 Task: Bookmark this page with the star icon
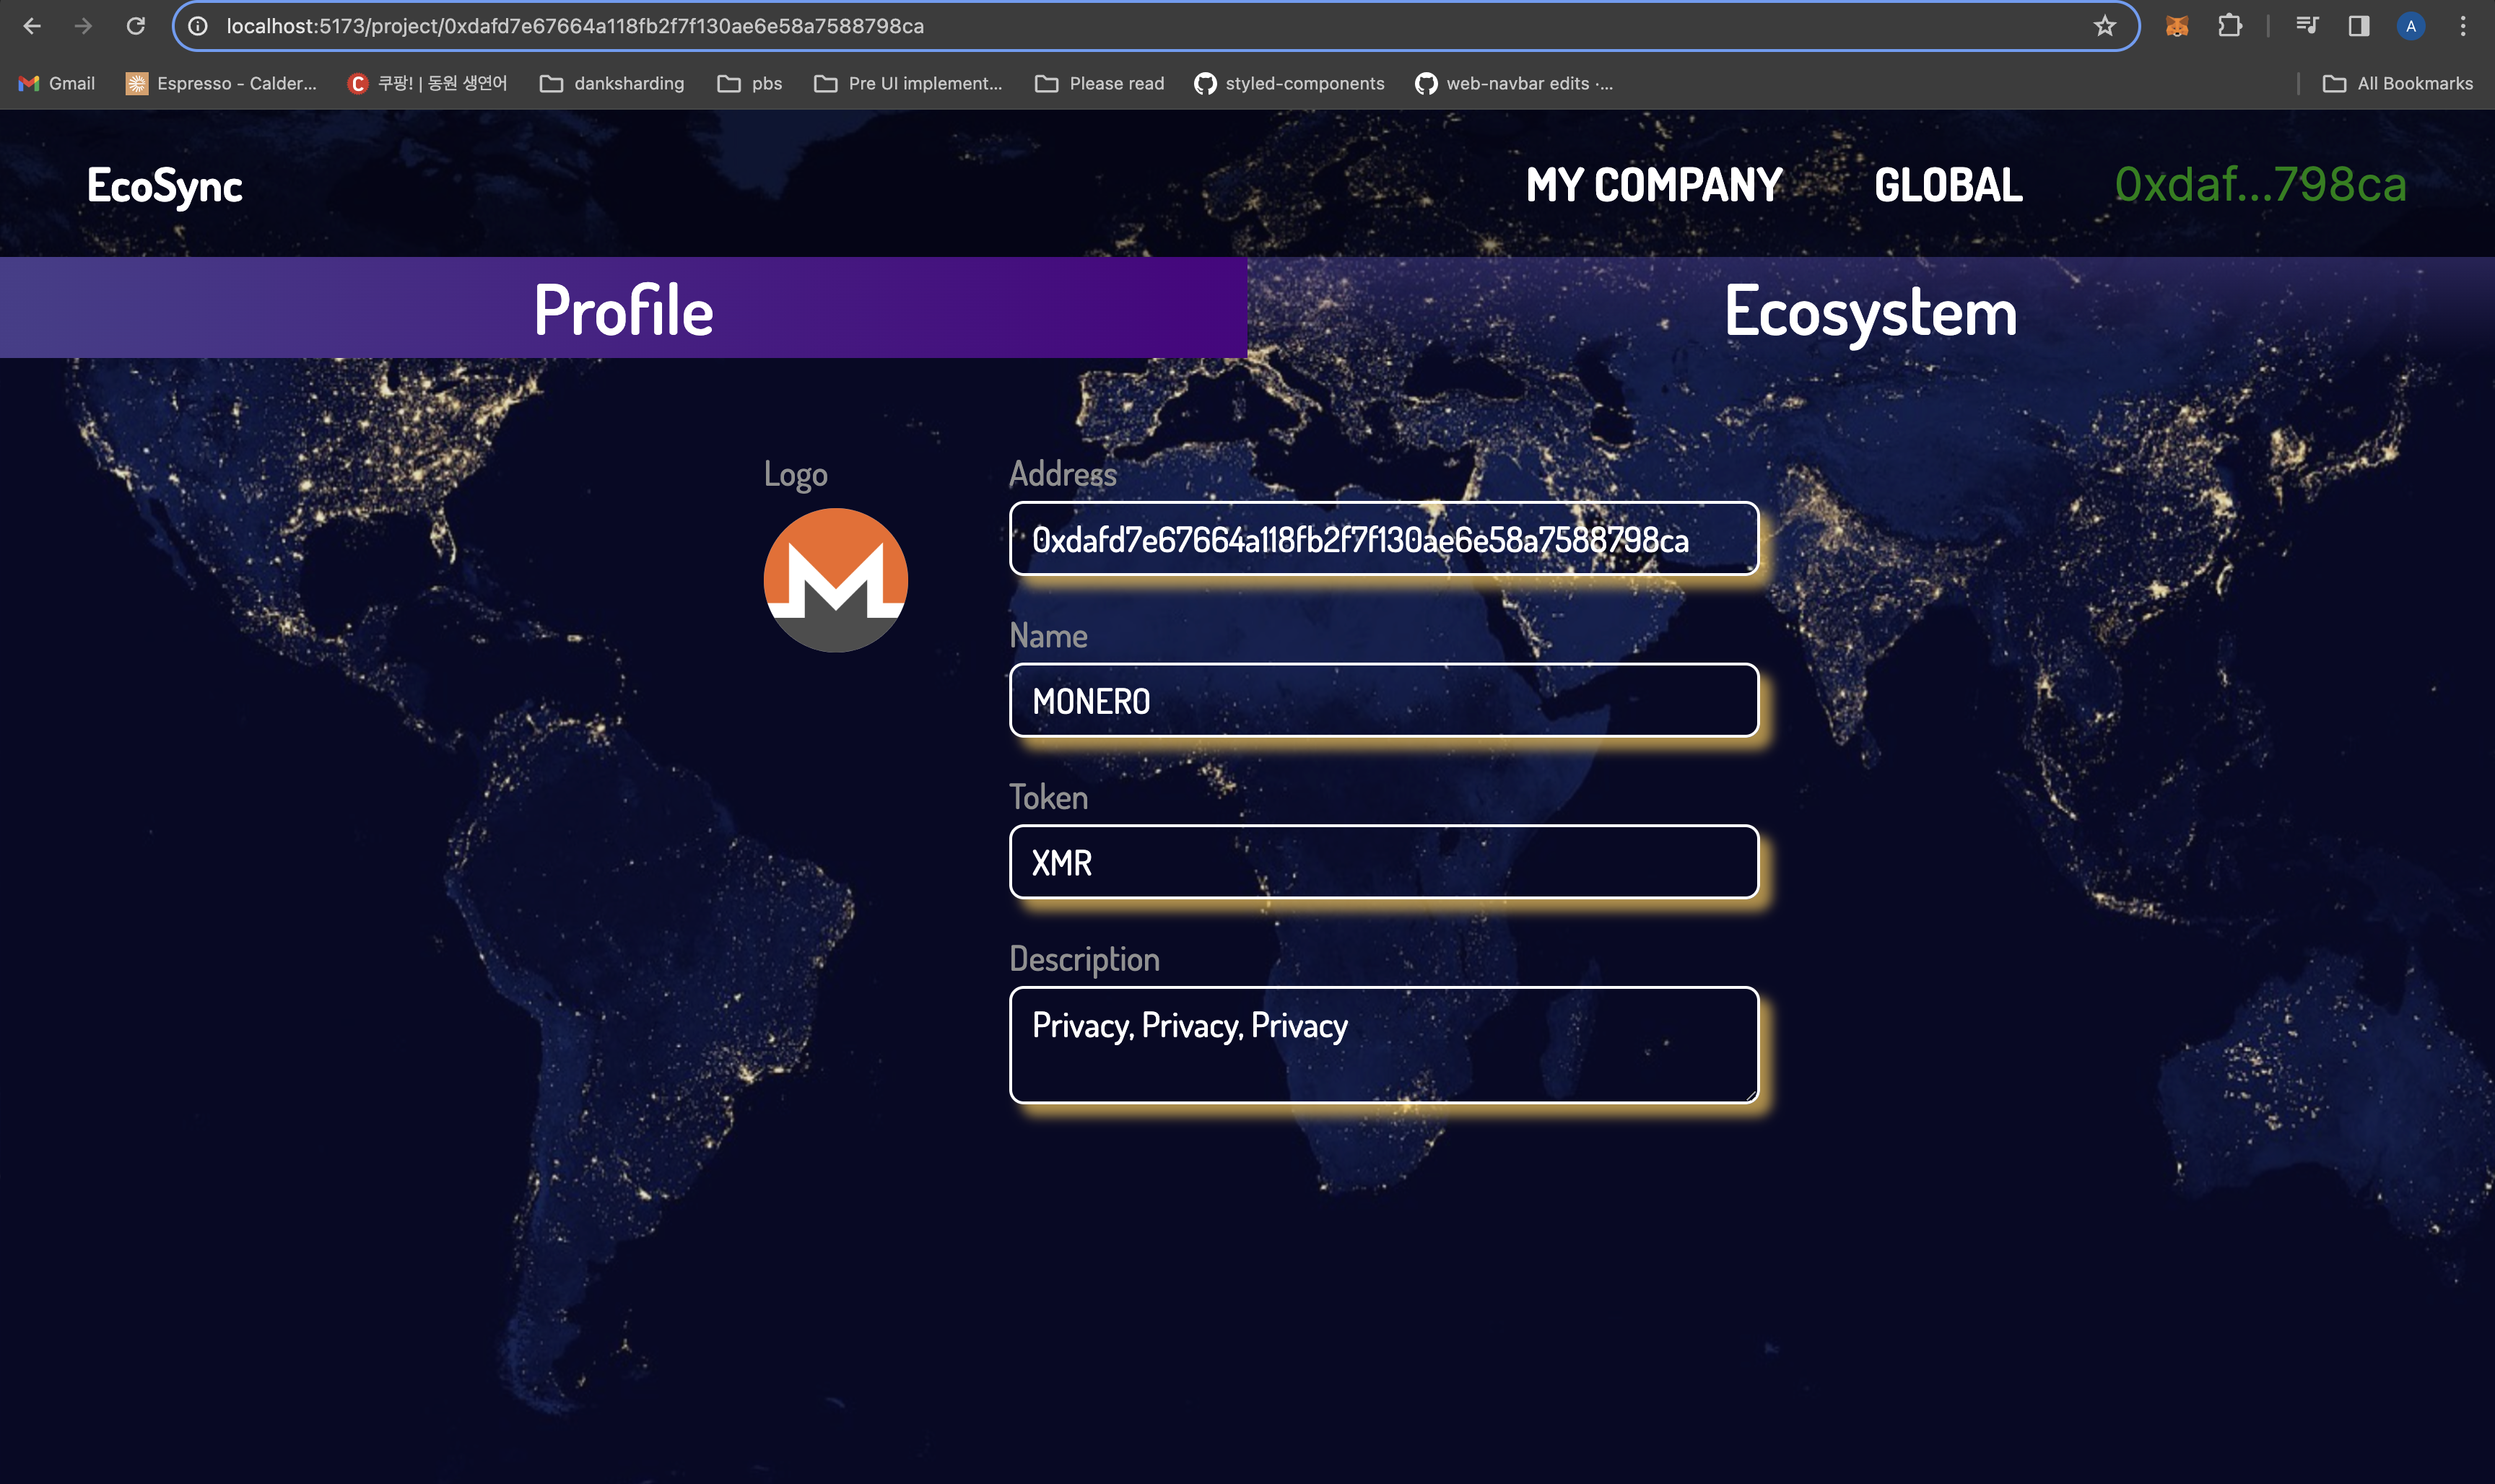point(2104,26)
